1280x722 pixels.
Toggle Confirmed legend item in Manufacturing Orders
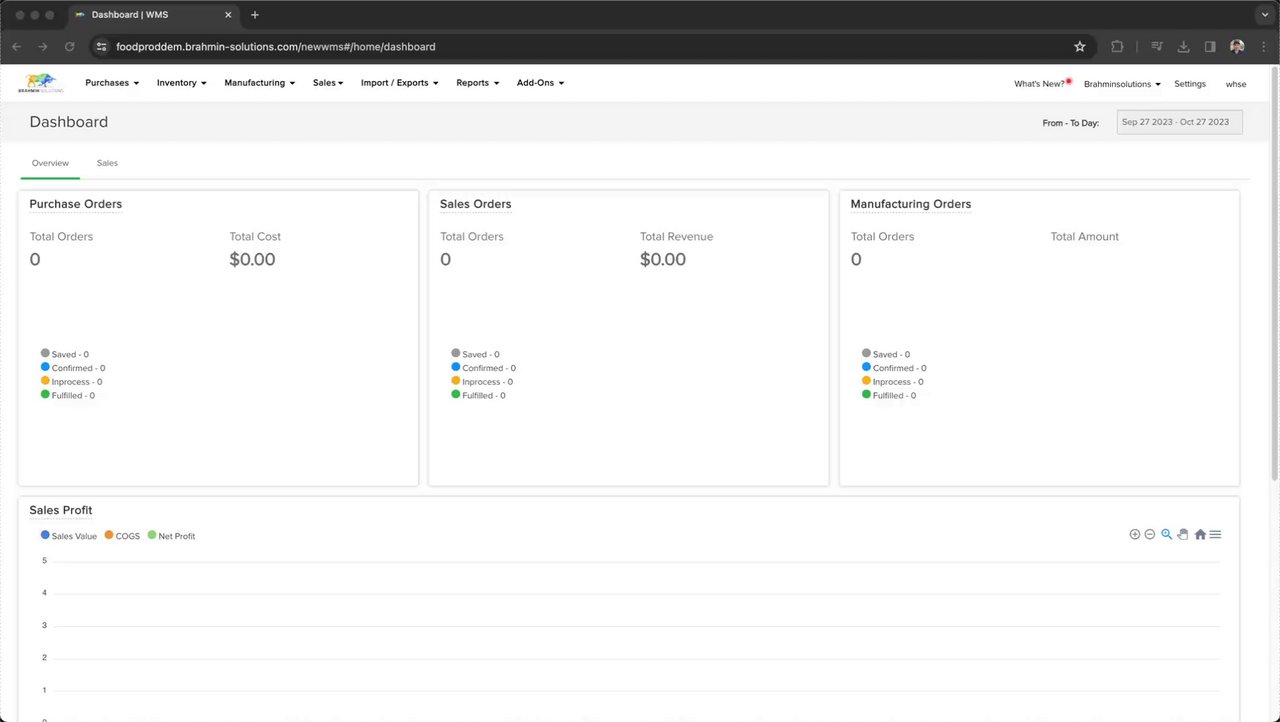click(894, 368)
